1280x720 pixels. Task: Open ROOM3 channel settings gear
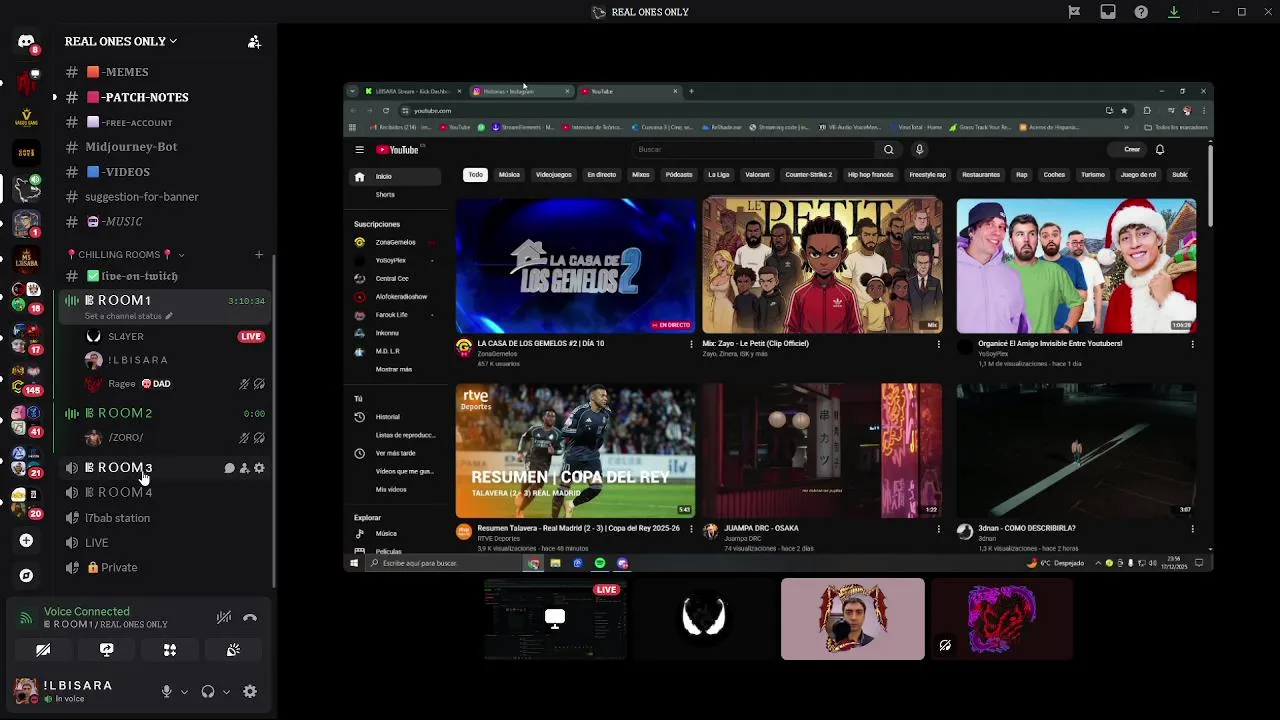(x=259, y=468)
